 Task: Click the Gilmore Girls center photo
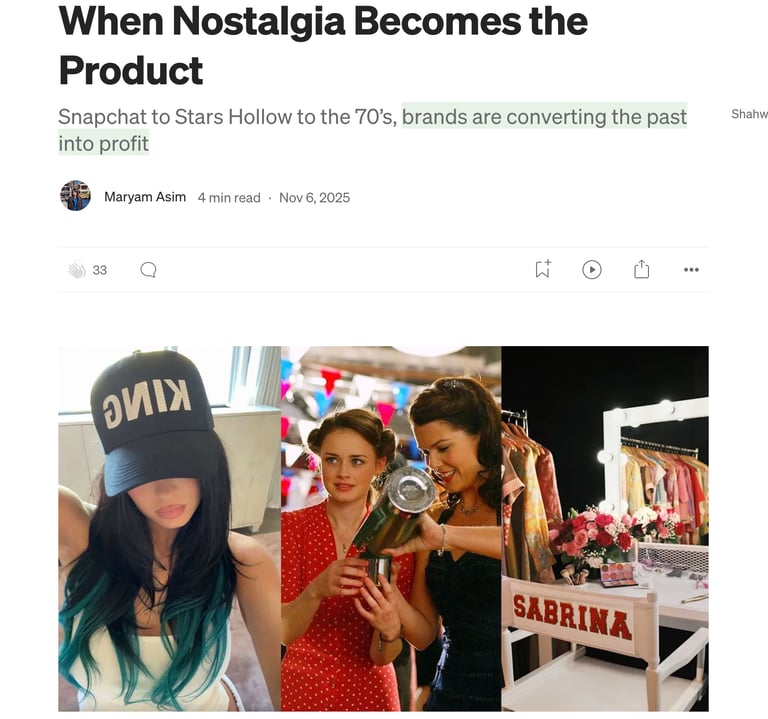[391, 528]
